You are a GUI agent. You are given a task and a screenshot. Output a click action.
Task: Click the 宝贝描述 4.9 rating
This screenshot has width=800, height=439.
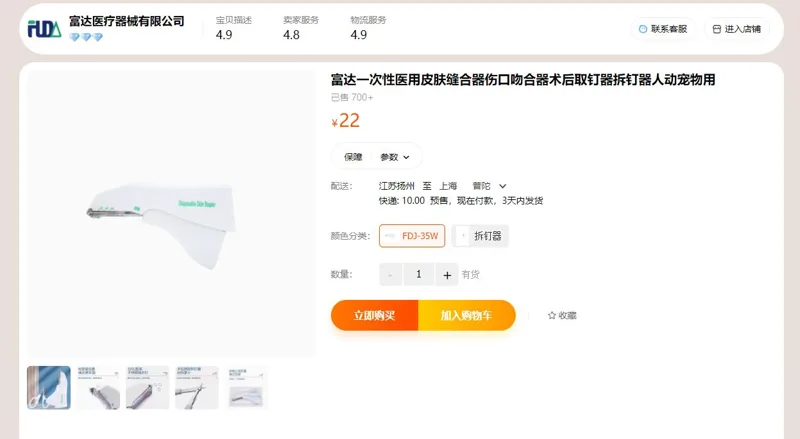click(234, 28)
